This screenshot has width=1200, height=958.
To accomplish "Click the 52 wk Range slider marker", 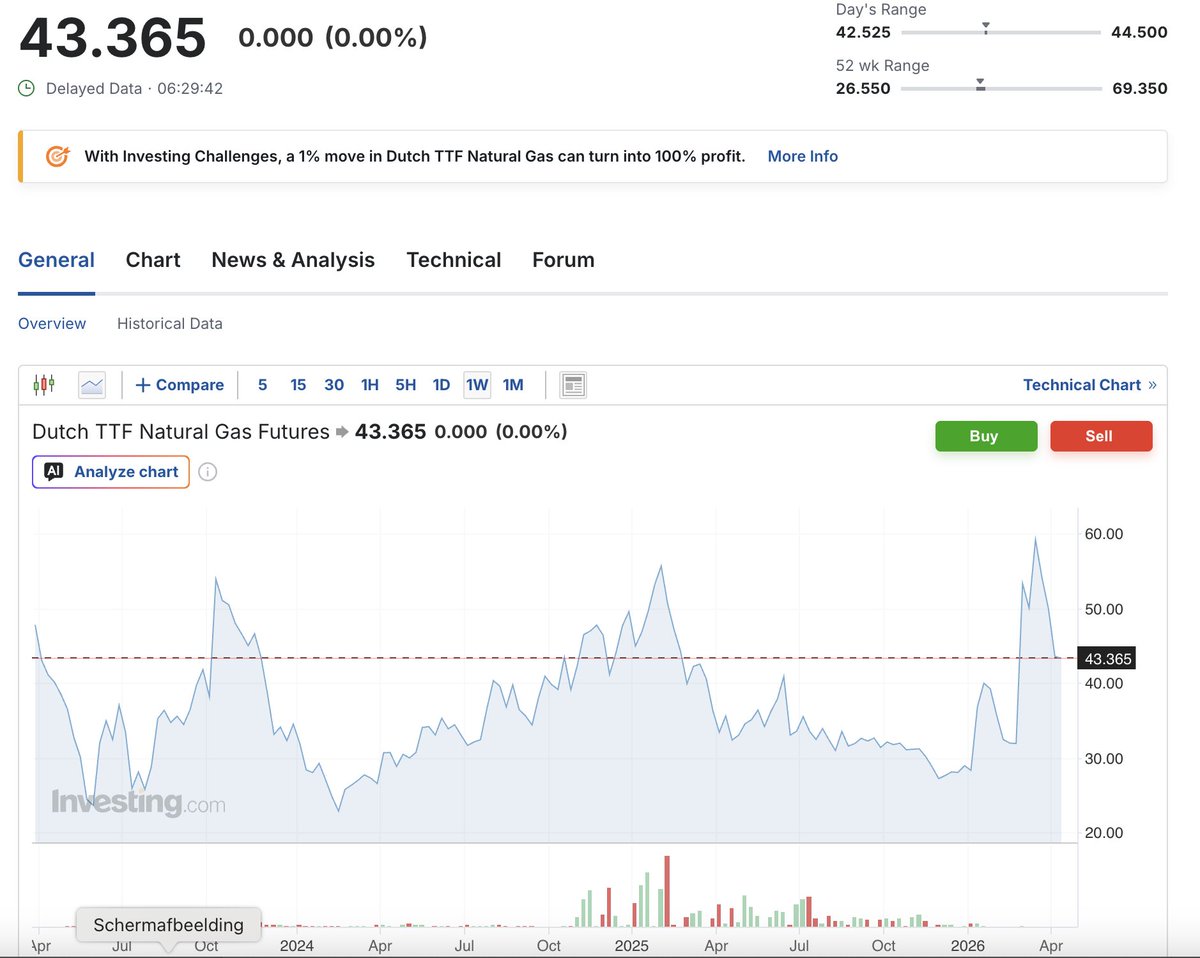I will coord(981,84).
